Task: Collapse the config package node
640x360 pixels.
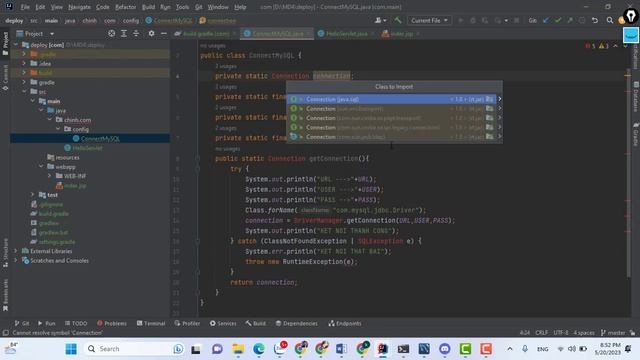Action: tap(58, 129)
